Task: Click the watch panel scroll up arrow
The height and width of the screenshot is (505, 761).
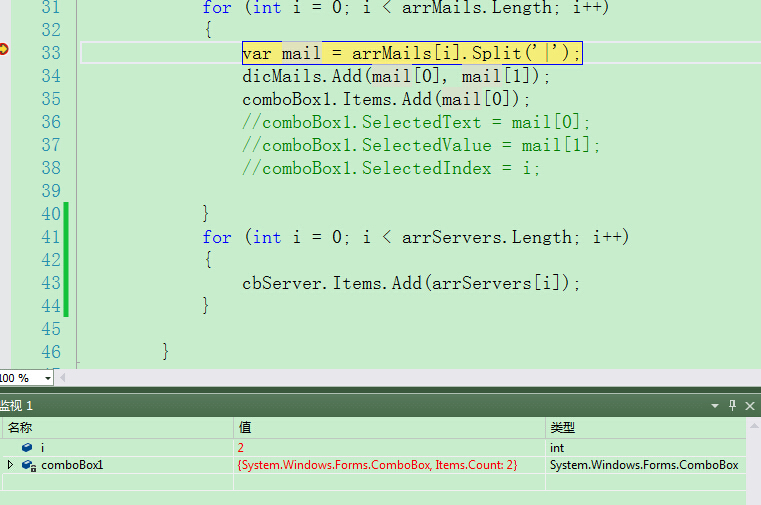Action: pos(754,426)
